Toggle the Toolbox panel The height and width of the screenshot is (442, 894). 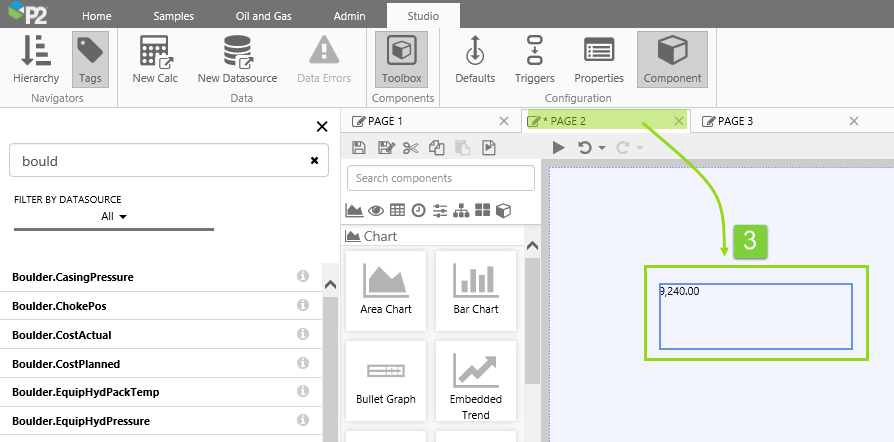[x=401, y=59]
